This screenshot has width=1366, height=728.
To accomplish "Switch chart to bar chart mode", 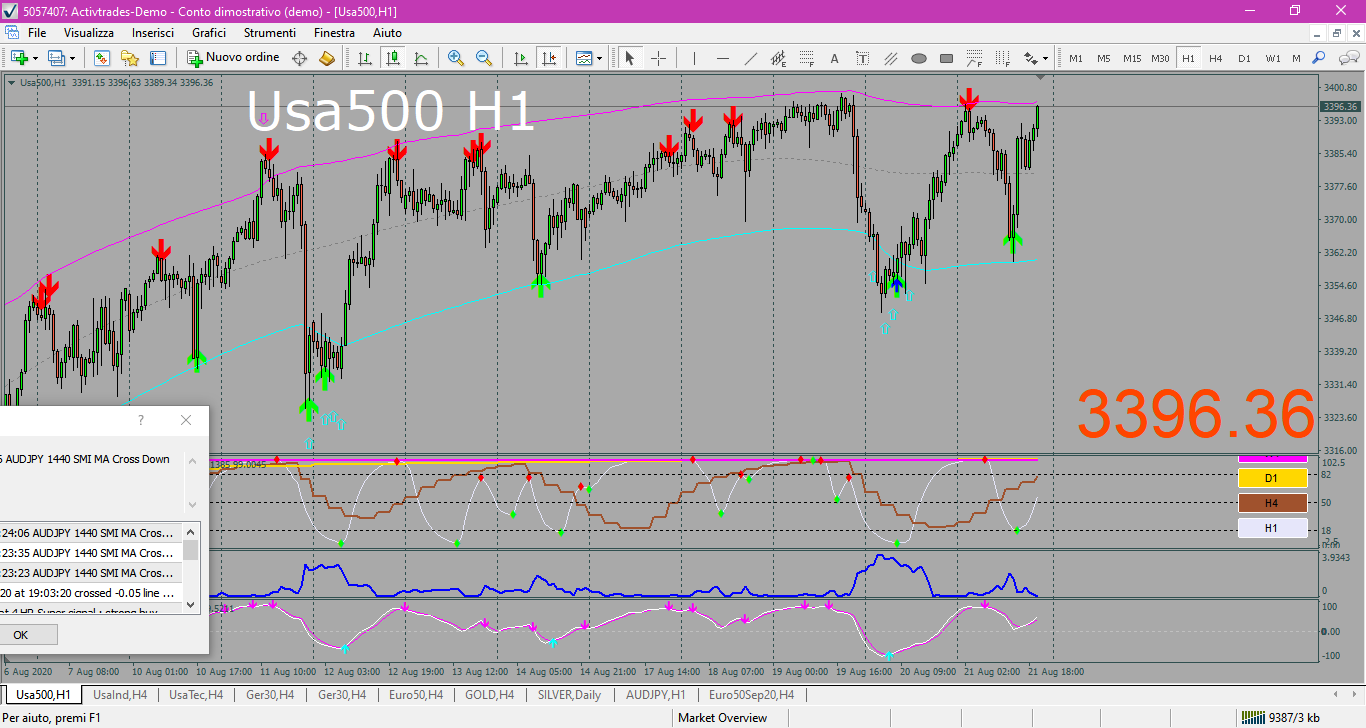I will point(365,58).
